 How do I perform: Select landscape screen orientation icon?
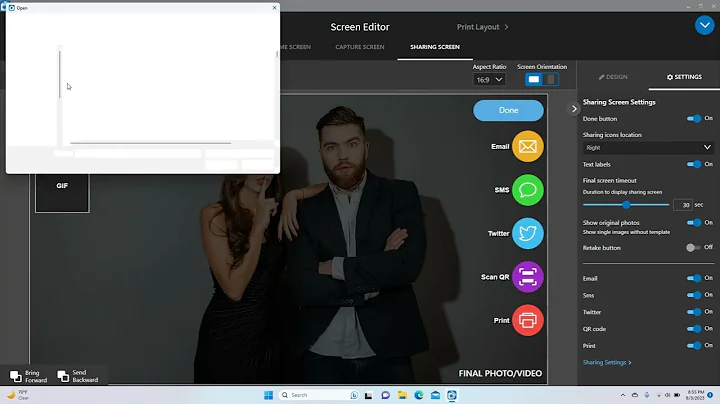coord(534,79)
